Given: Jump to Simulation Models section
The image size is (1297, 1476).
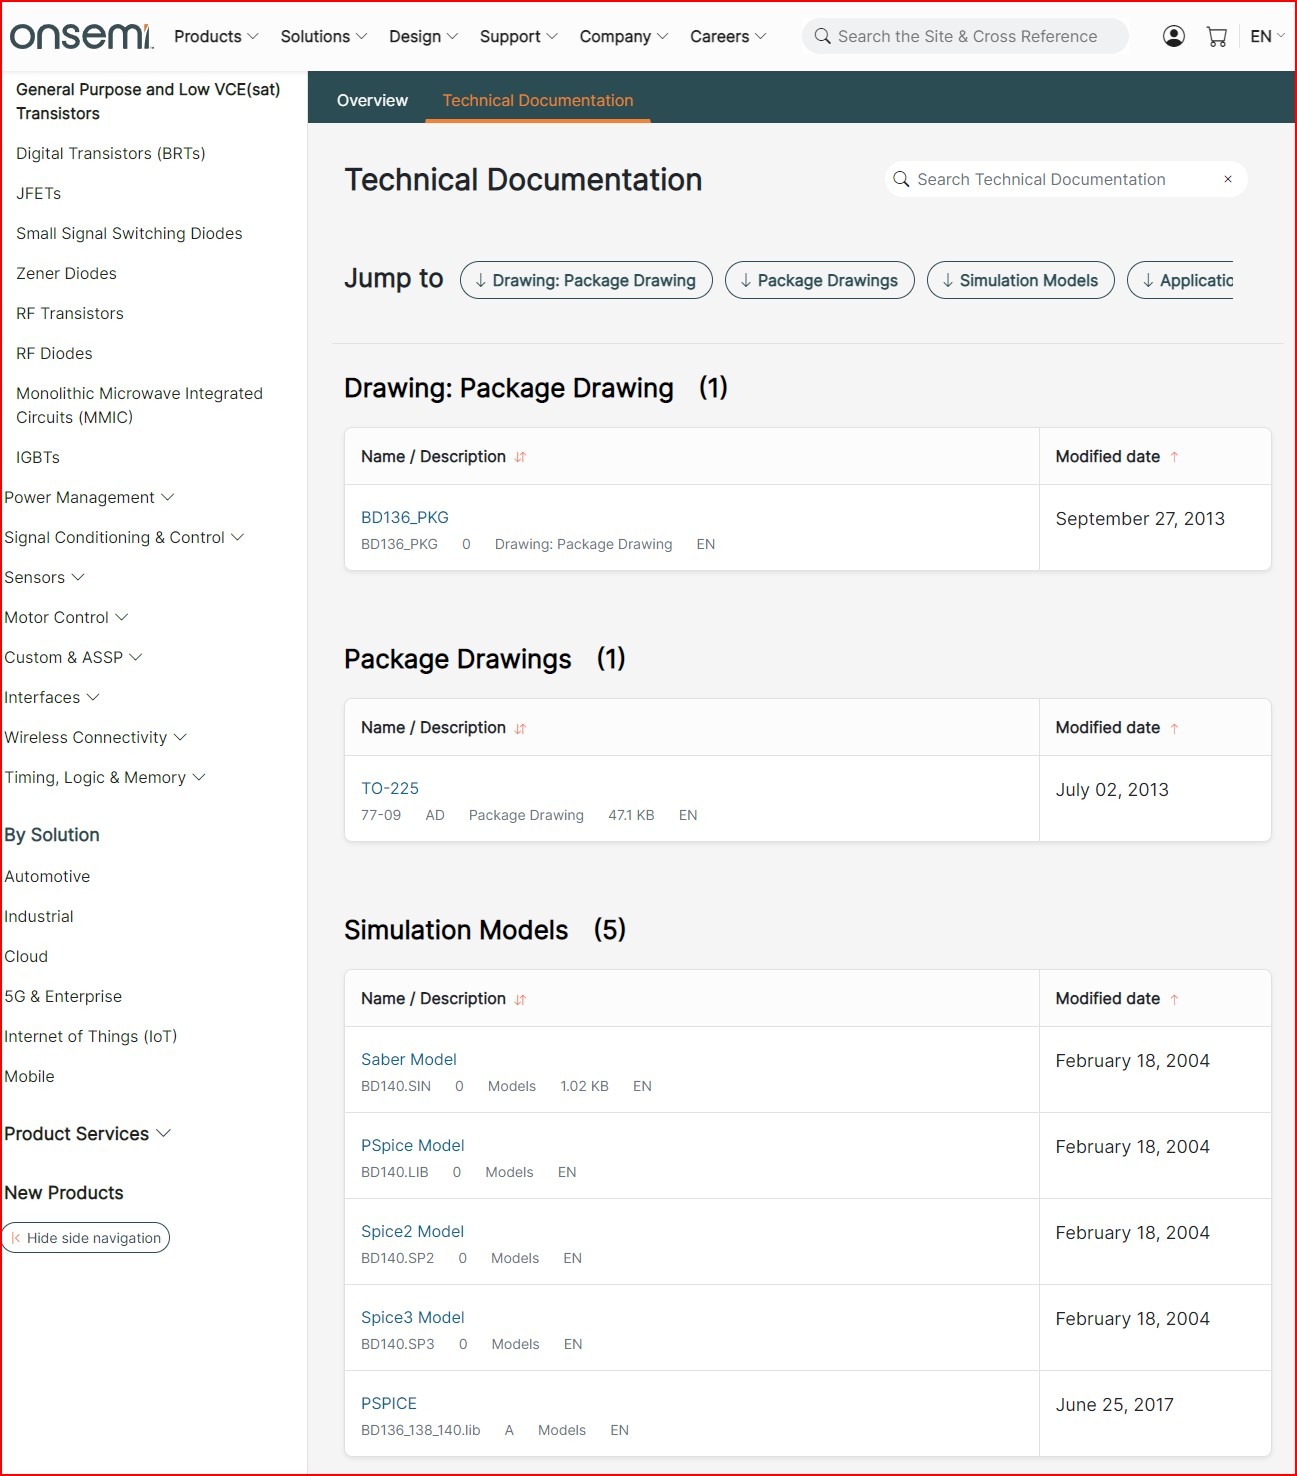Looking at the screenshot, I should pyautogui.click(x=1021, y=280).
